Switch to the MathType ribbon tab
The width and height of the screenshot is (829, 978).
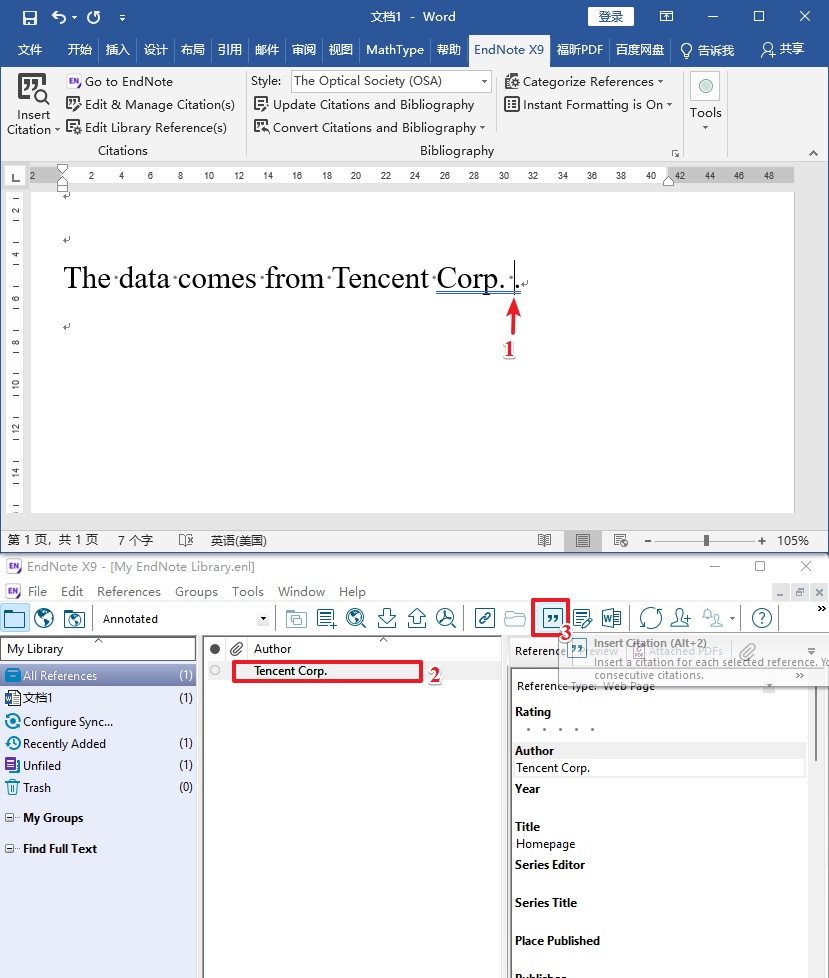click(x=395, y=50)
